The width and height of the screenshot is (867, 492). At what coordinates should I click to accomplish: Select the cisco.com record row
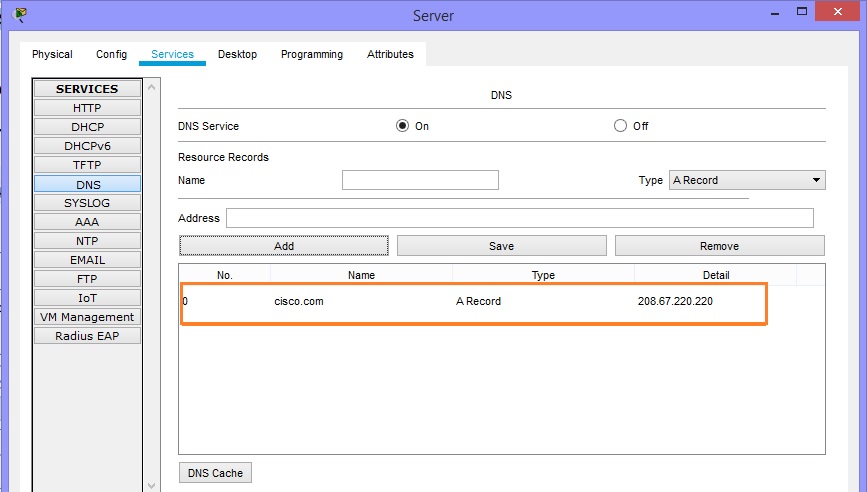473,301
